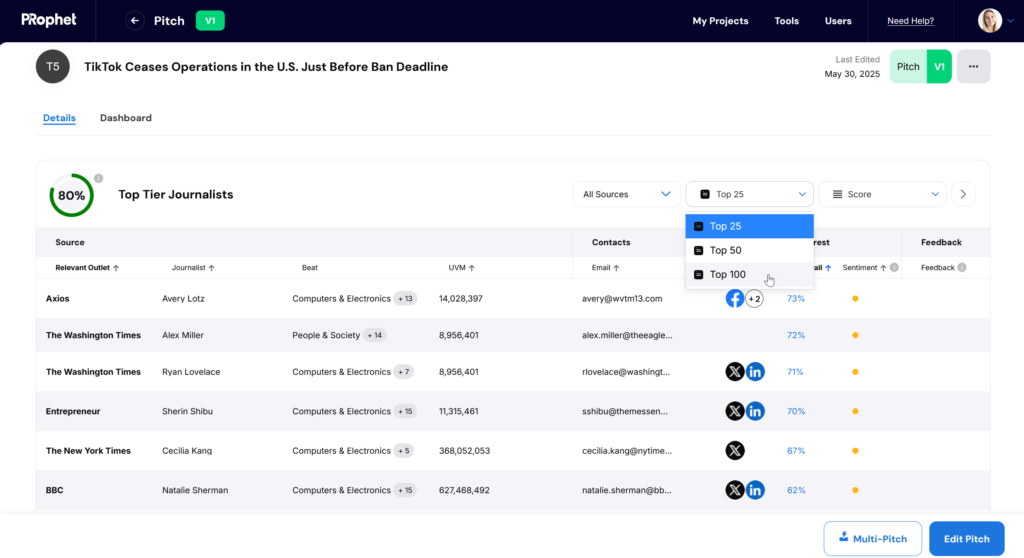Image resolution: width=1024 pixels, height=558 pixels.
Task: Click the three-dot more options button
Action: tap(973, 67)
